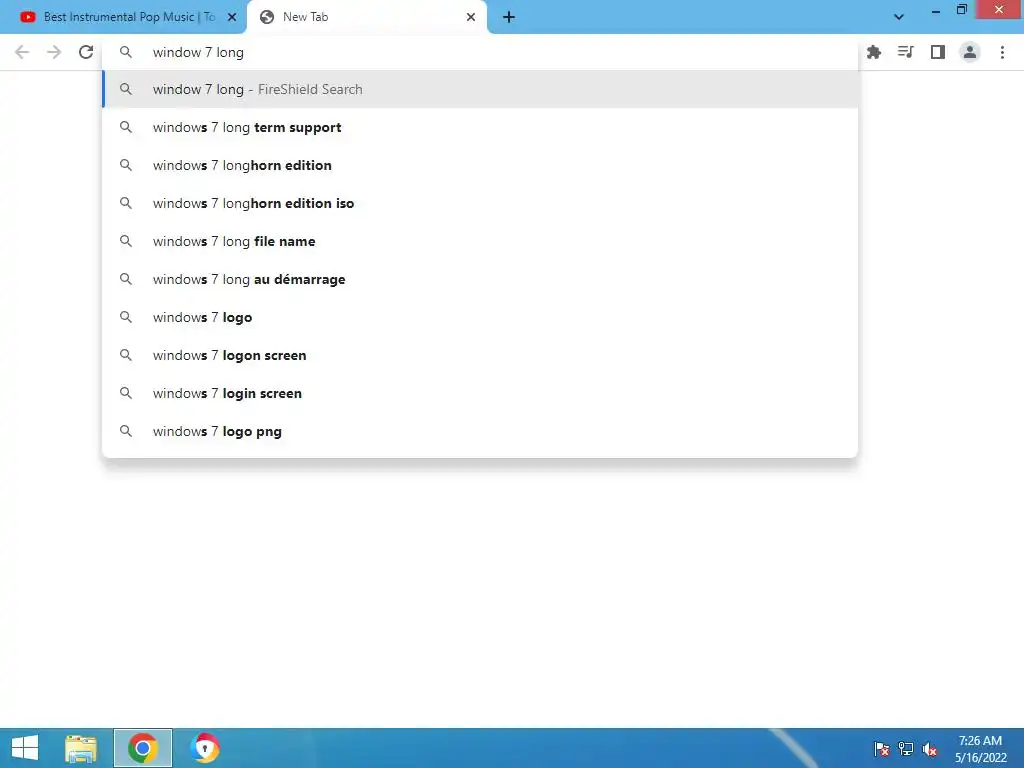Image resolution: width=1024 pixels, height=768 pixels.
Task: Restore down the browser window
Action: [x=961, y=10]
